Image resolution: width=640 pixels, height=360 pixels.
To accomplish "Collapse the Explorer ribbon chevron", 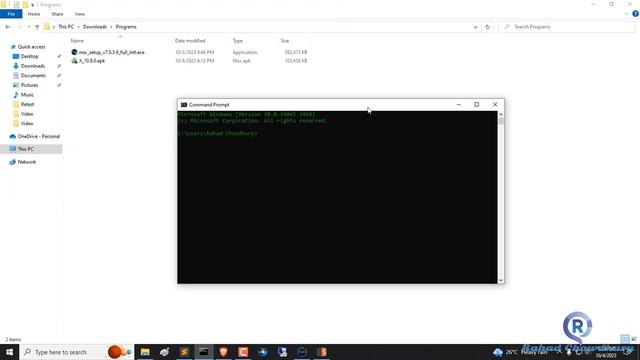I will click(627, 14).
